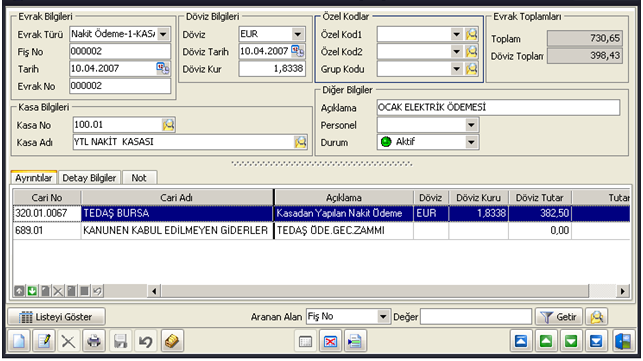Click the Cari Adı column header
The image size is (643, 361).
(x=177, y=198)
